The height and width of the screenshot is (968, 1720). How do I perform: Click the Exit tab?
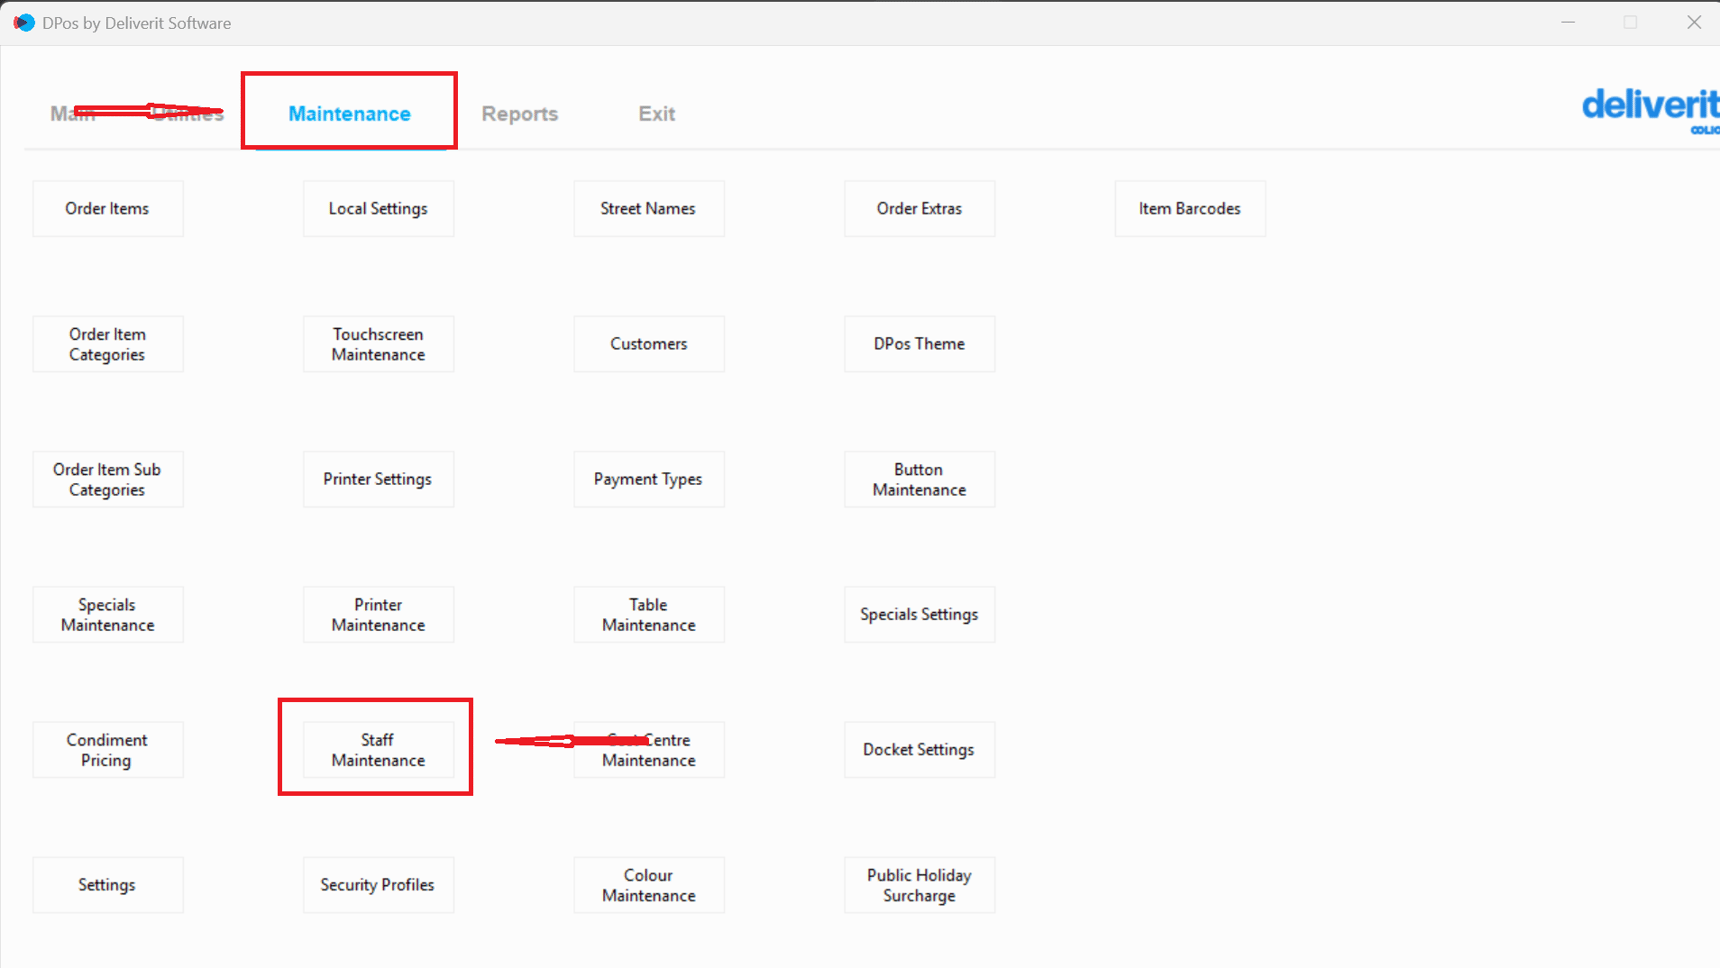coord(656,114)
